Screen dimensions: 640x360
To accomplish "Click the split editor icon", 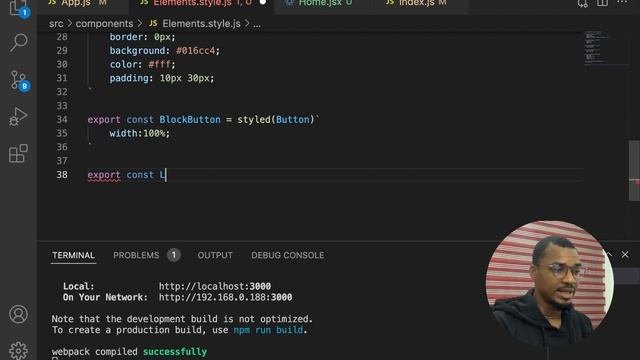I will click(x=602, y=3).
